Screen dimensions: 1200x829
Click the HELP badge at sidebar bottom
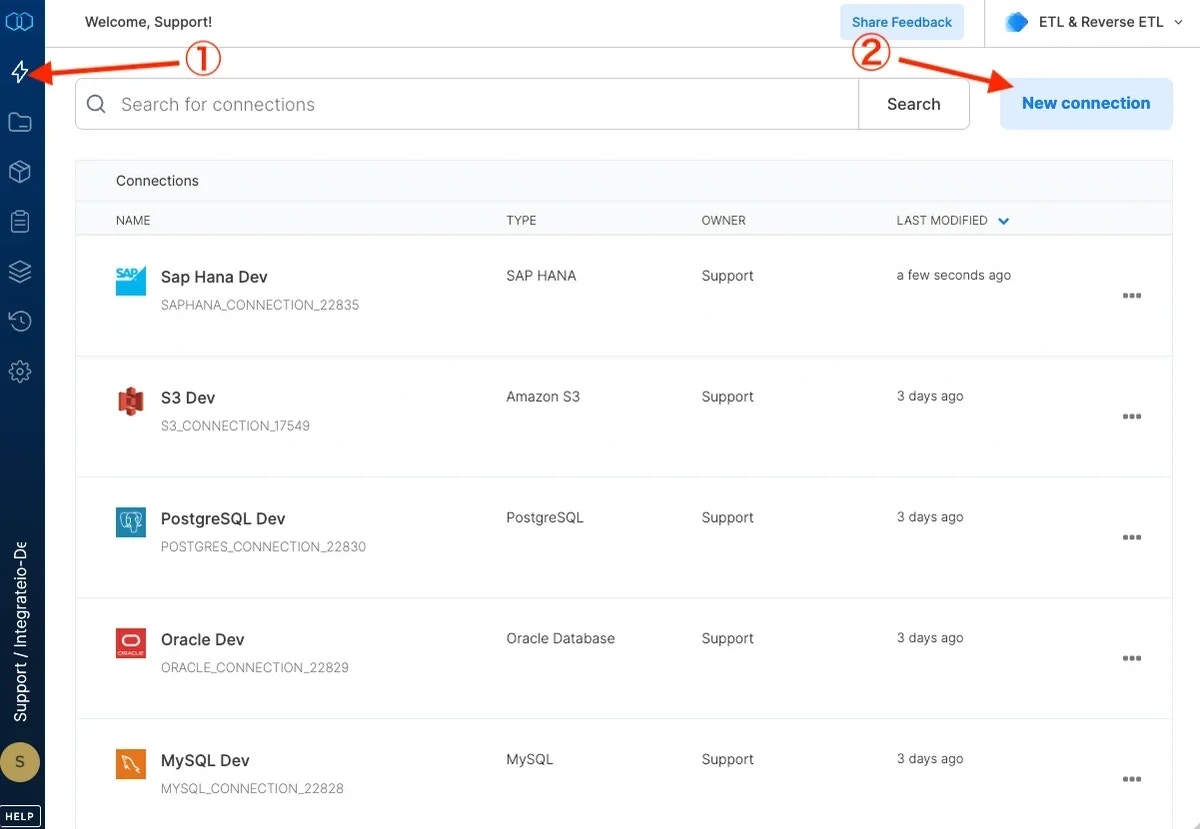20,816
